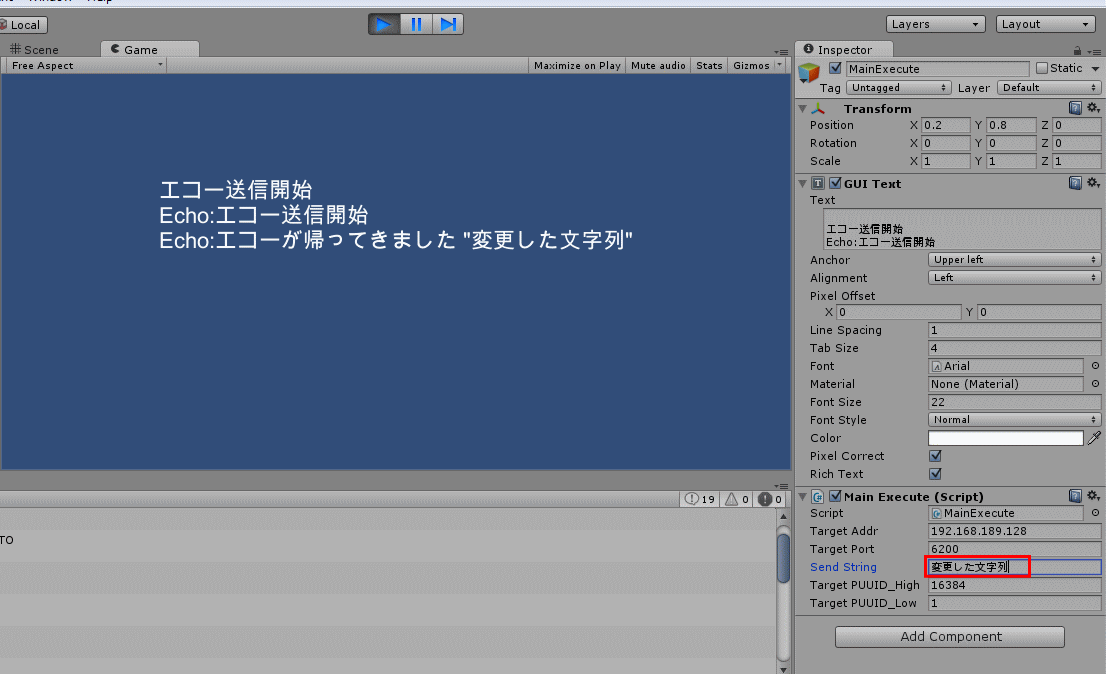Open Transform help book icon
This screenshot has height=674, width=1106.
(x=1075, y=108)
